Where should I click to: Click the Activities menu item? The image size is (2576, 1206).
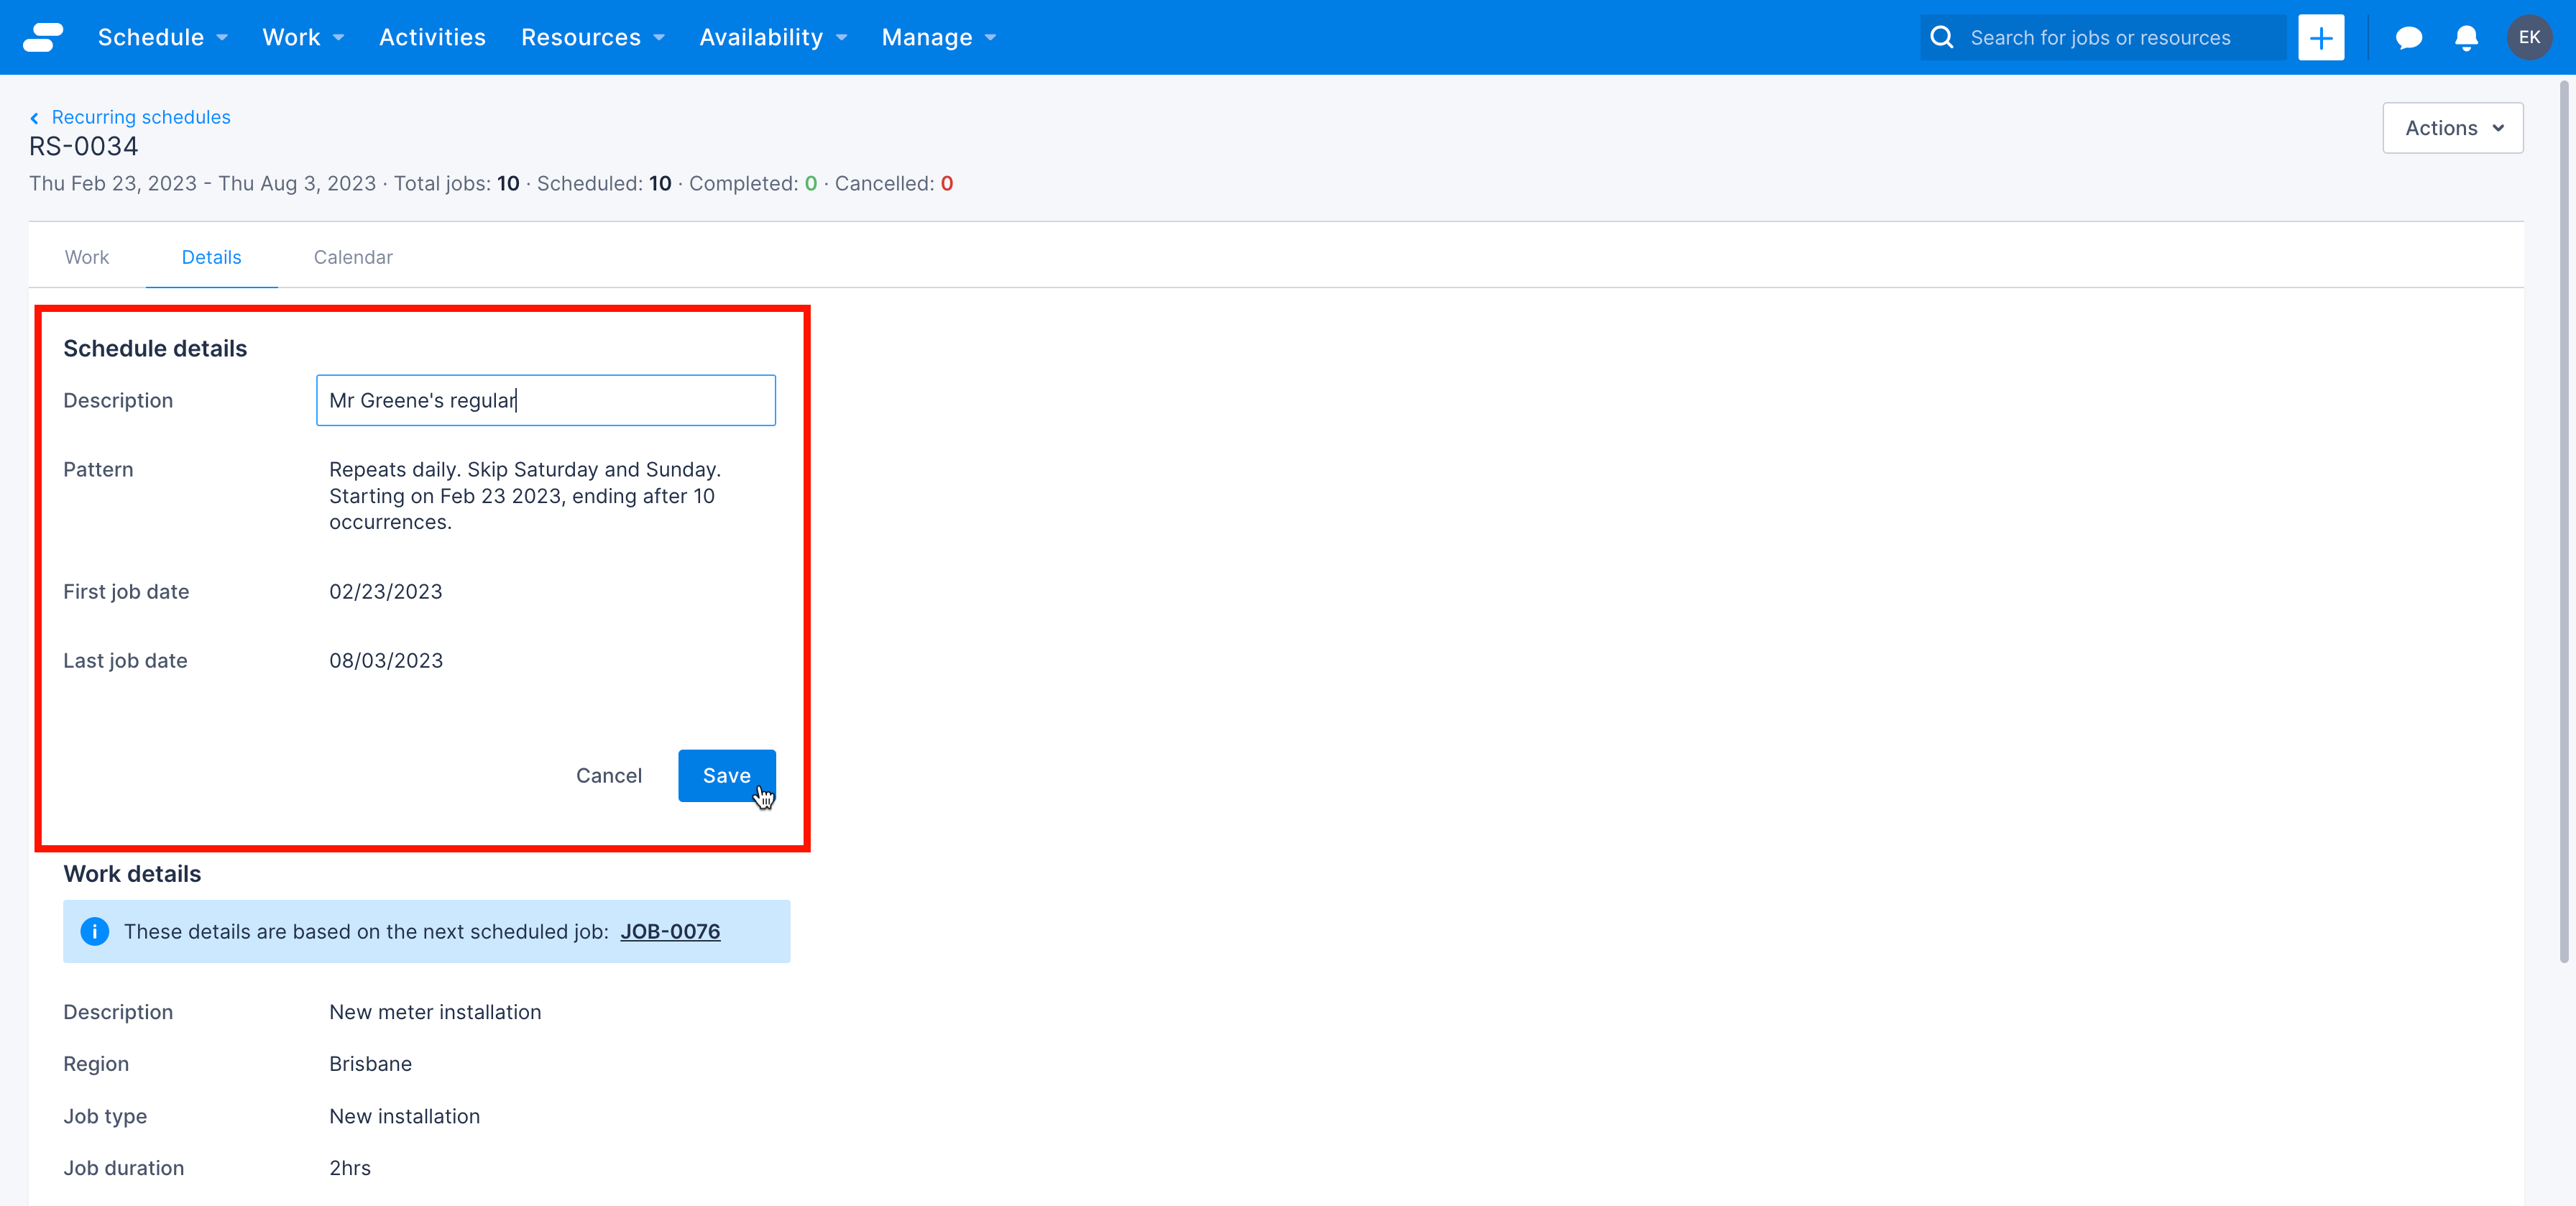432,36
